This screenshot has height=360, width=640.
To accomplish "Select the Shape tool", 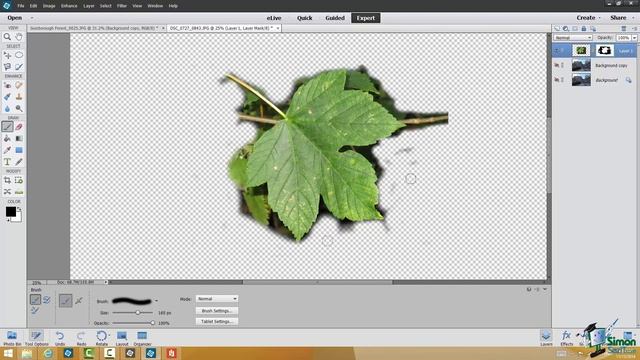I will 19,150.
